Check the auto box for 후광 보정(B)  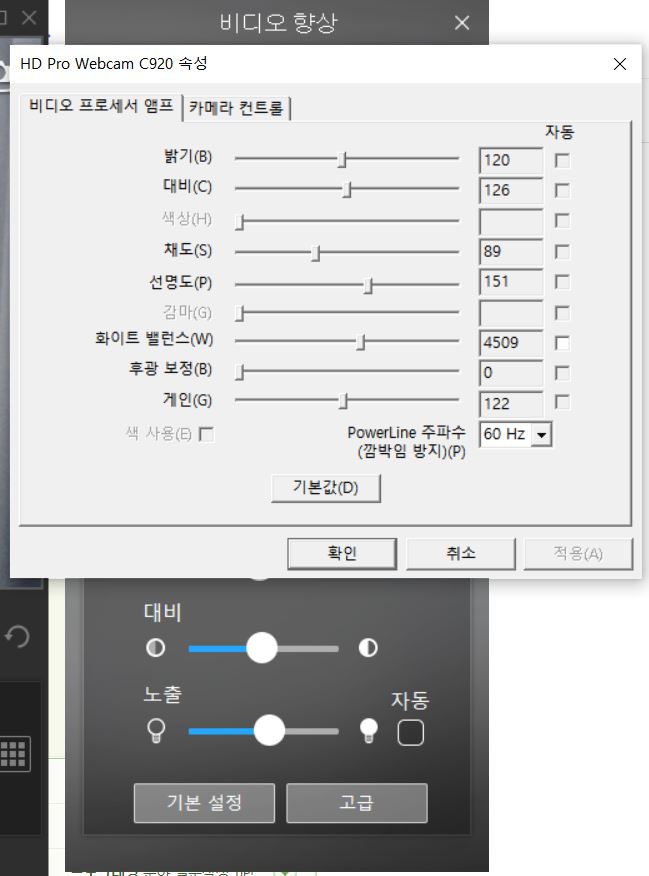[x=562, y=373]
